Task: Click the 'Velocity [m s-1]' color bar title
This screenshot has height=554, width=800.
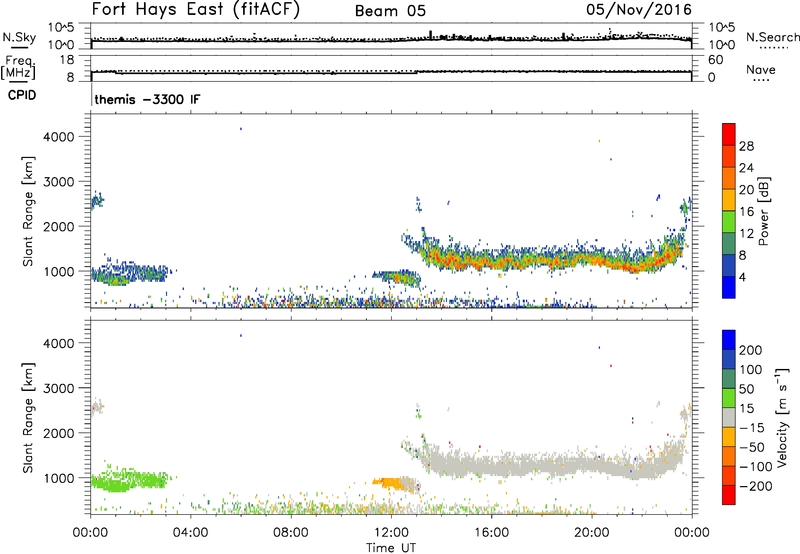Action: 782,417
